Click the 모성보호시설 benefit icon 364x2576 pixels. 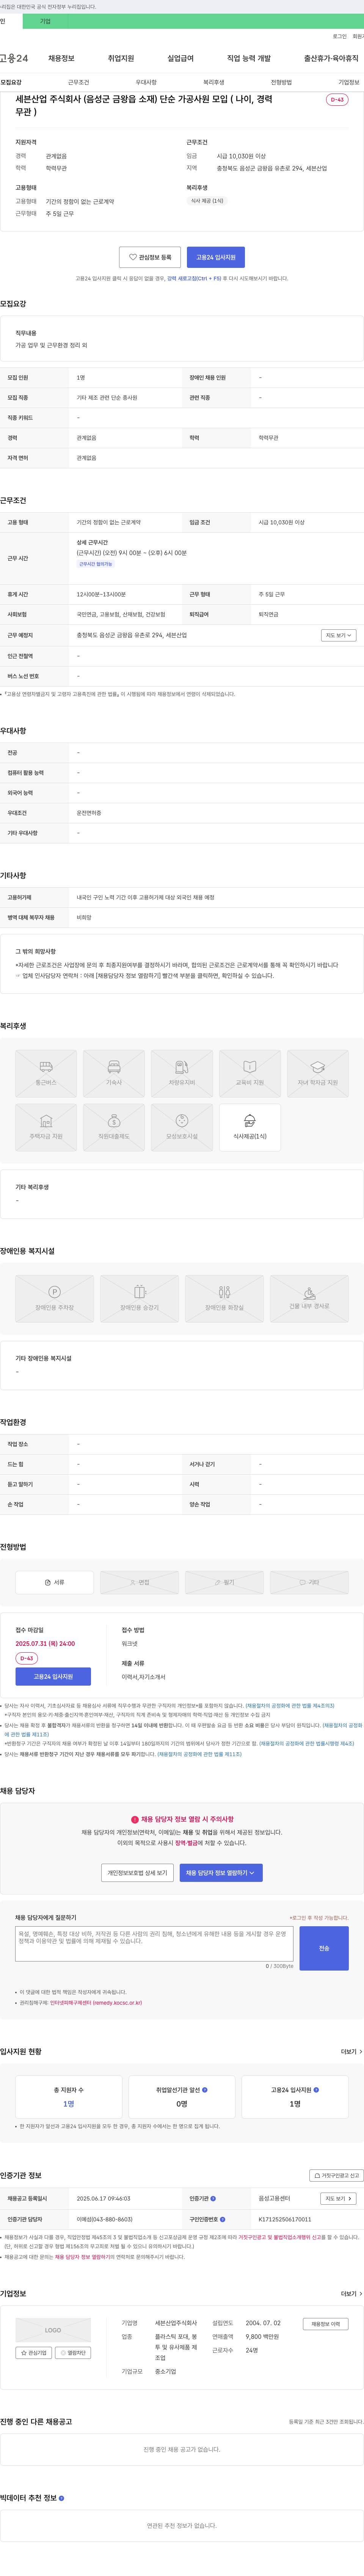(182, 1127)
